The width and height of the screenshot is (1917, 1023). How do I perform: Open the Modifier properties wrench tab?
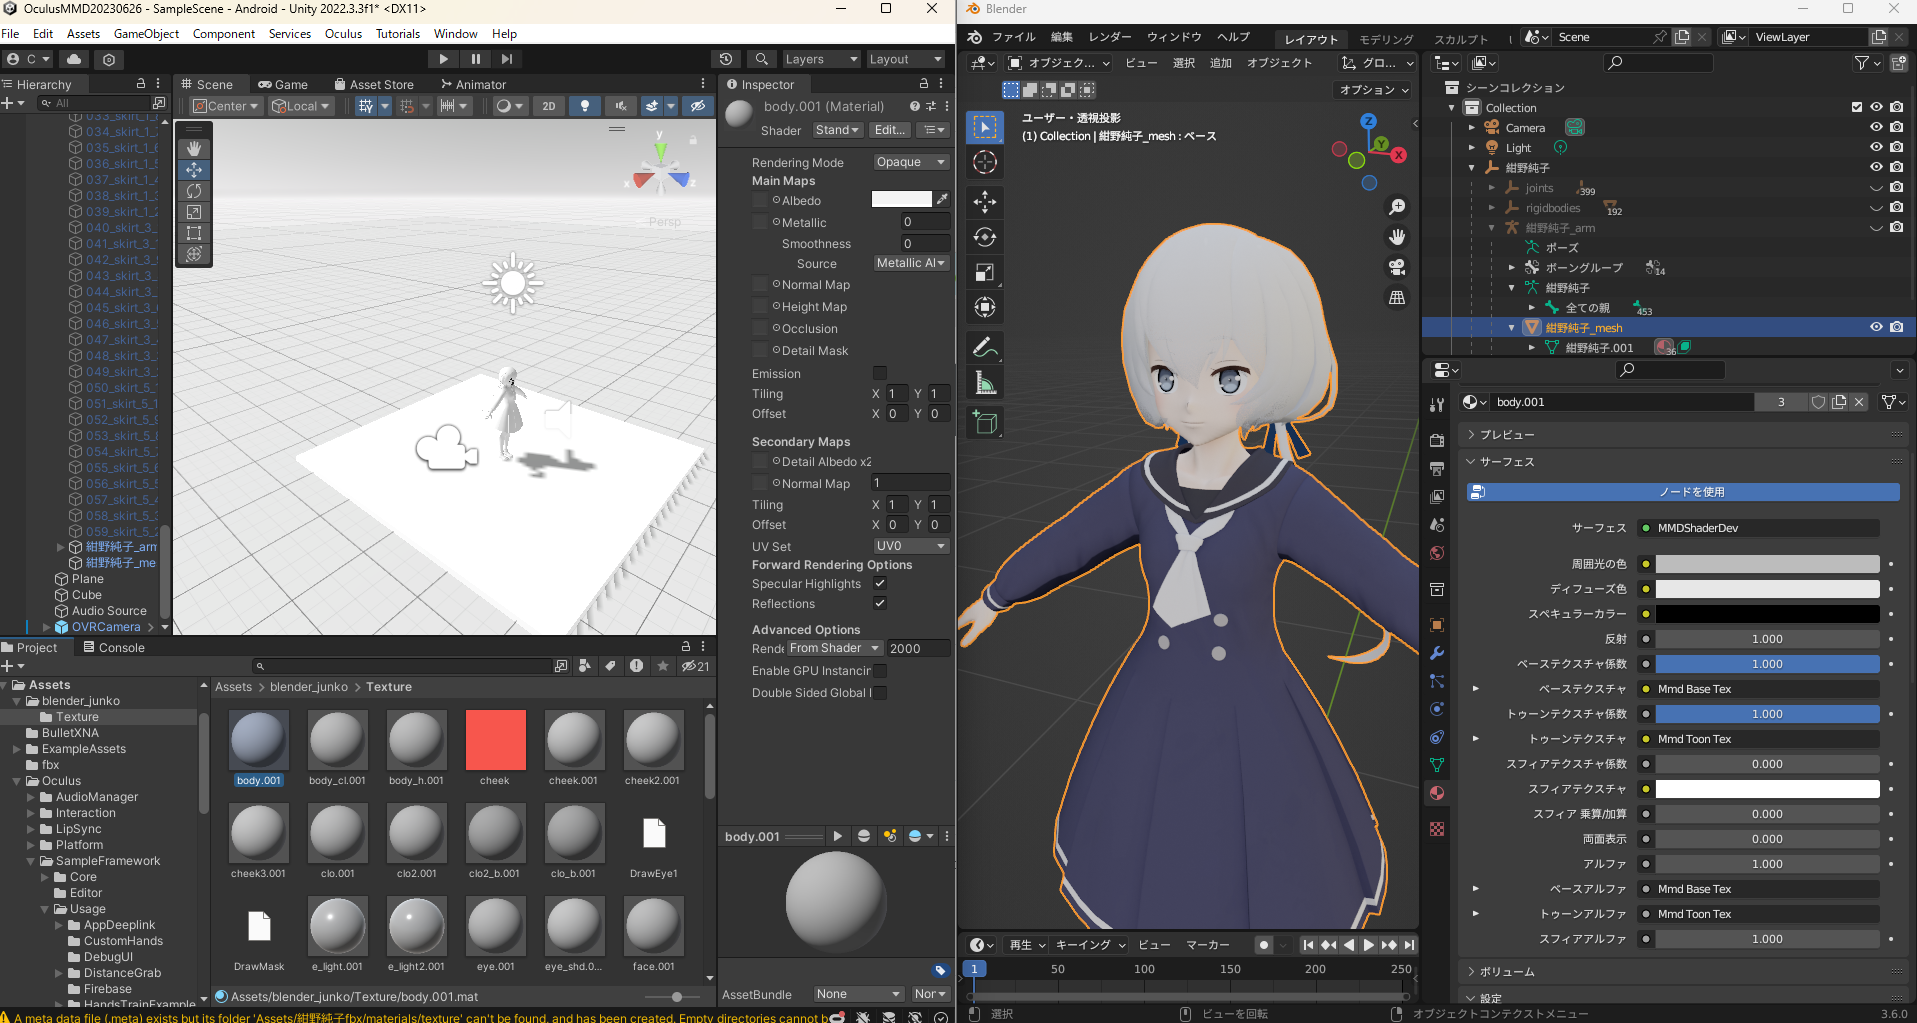pos(1437,653)
